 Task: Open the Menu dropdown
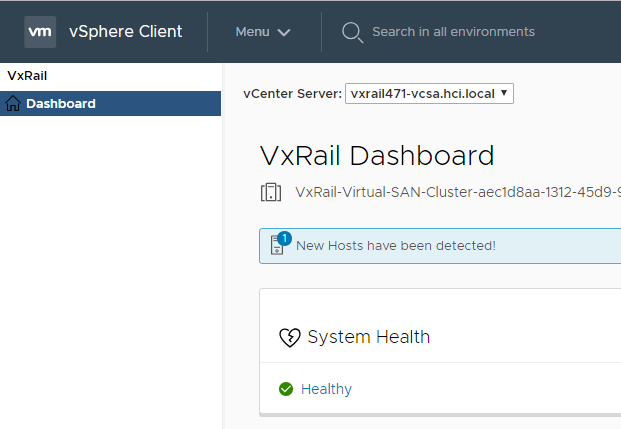tap(263, 32)
